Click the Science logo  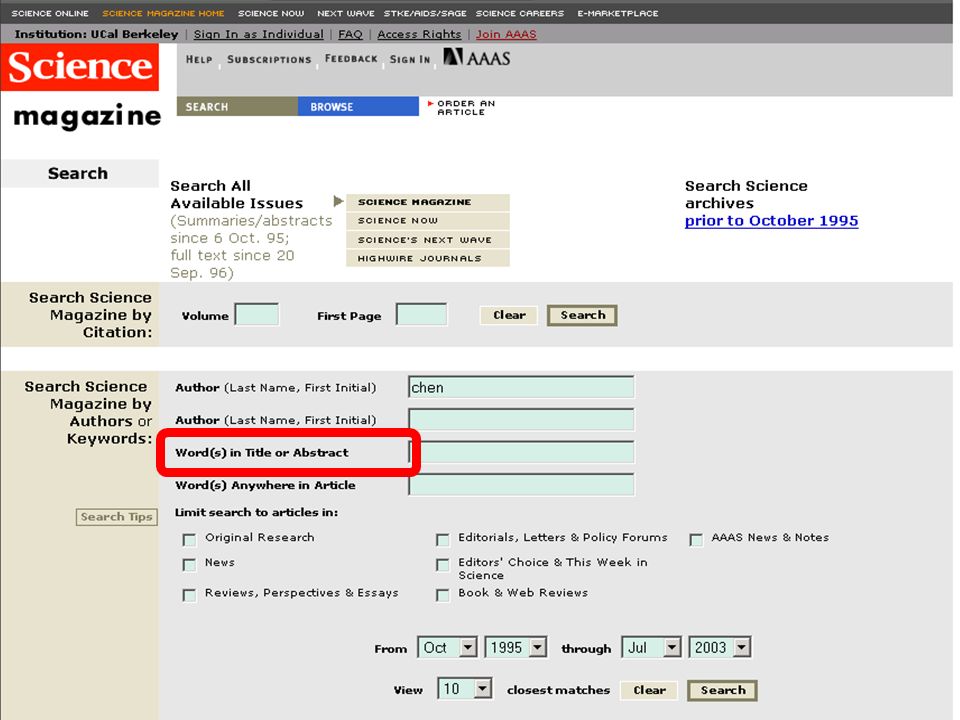pyautogui.click(x=80, y=67)
